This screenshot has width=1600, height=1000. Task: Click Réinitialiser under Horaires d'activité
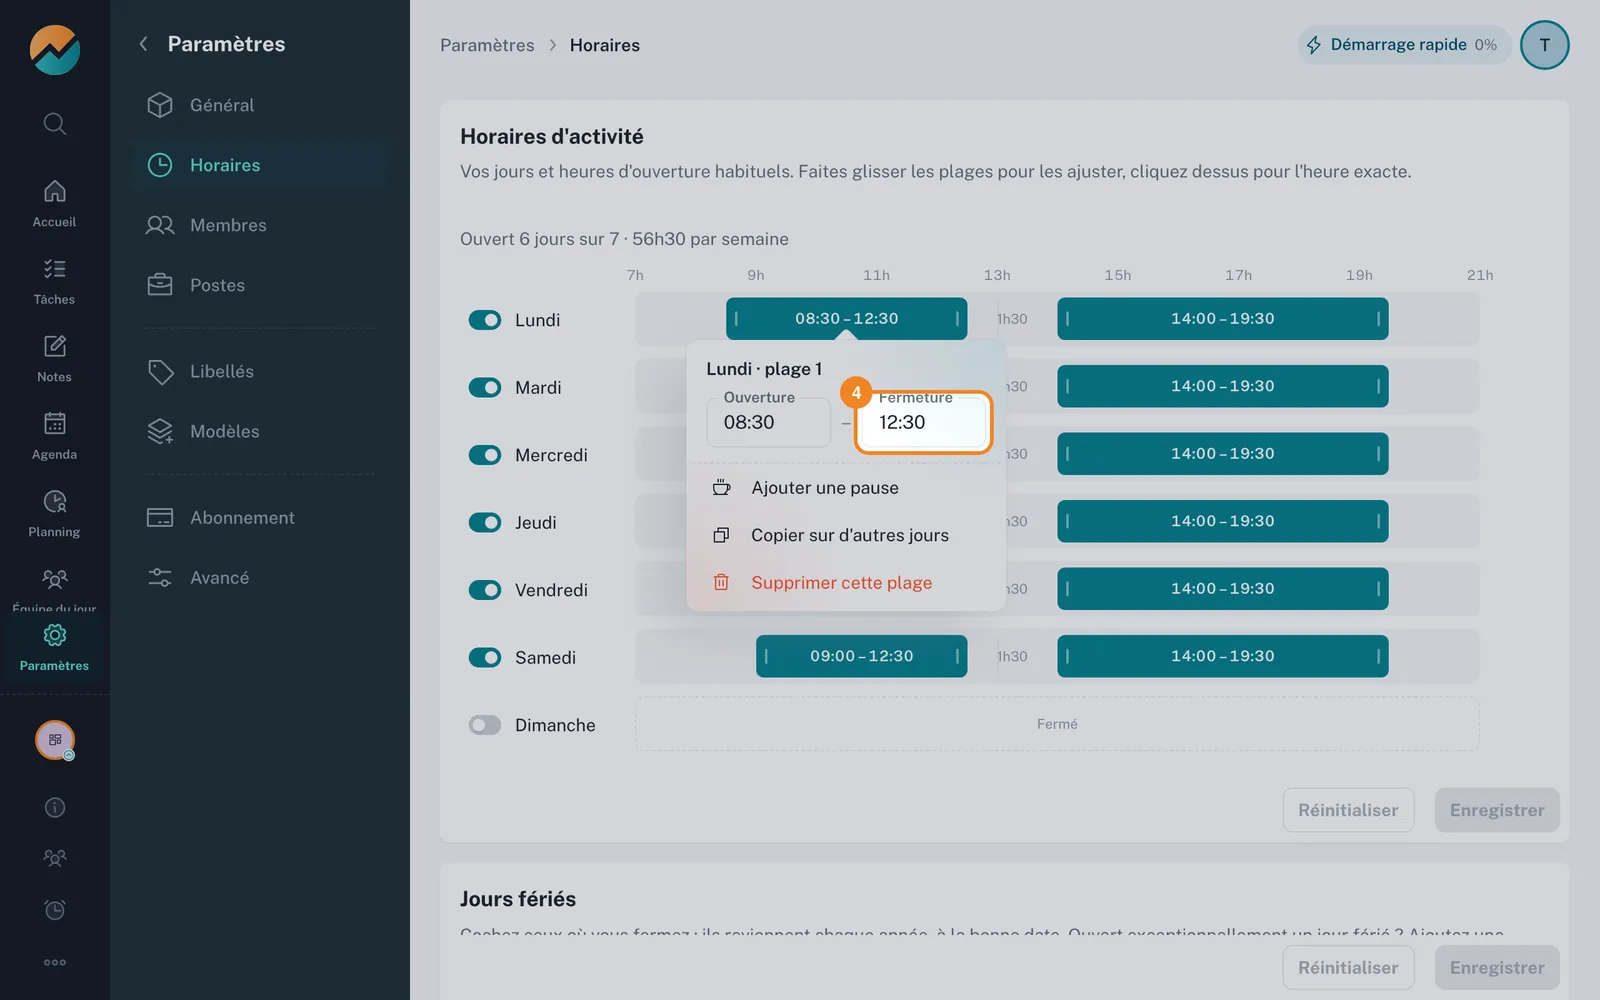point(1348,810)
